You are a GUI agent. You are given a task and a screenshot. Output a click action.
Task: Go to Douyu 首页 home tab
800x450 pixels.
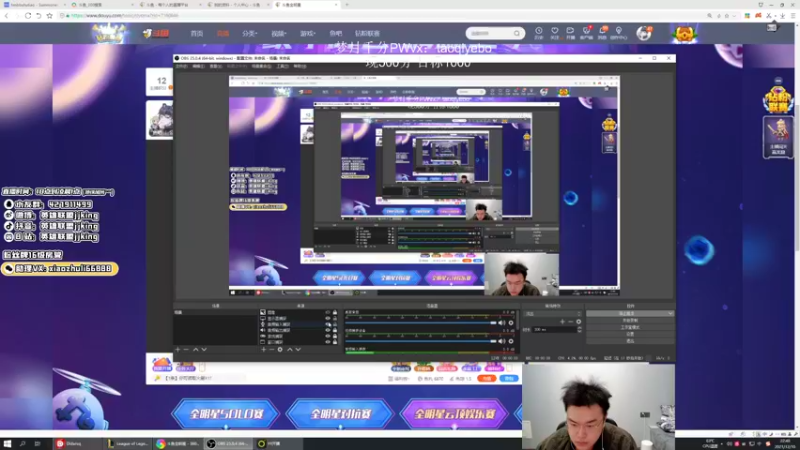click(197, 33)
